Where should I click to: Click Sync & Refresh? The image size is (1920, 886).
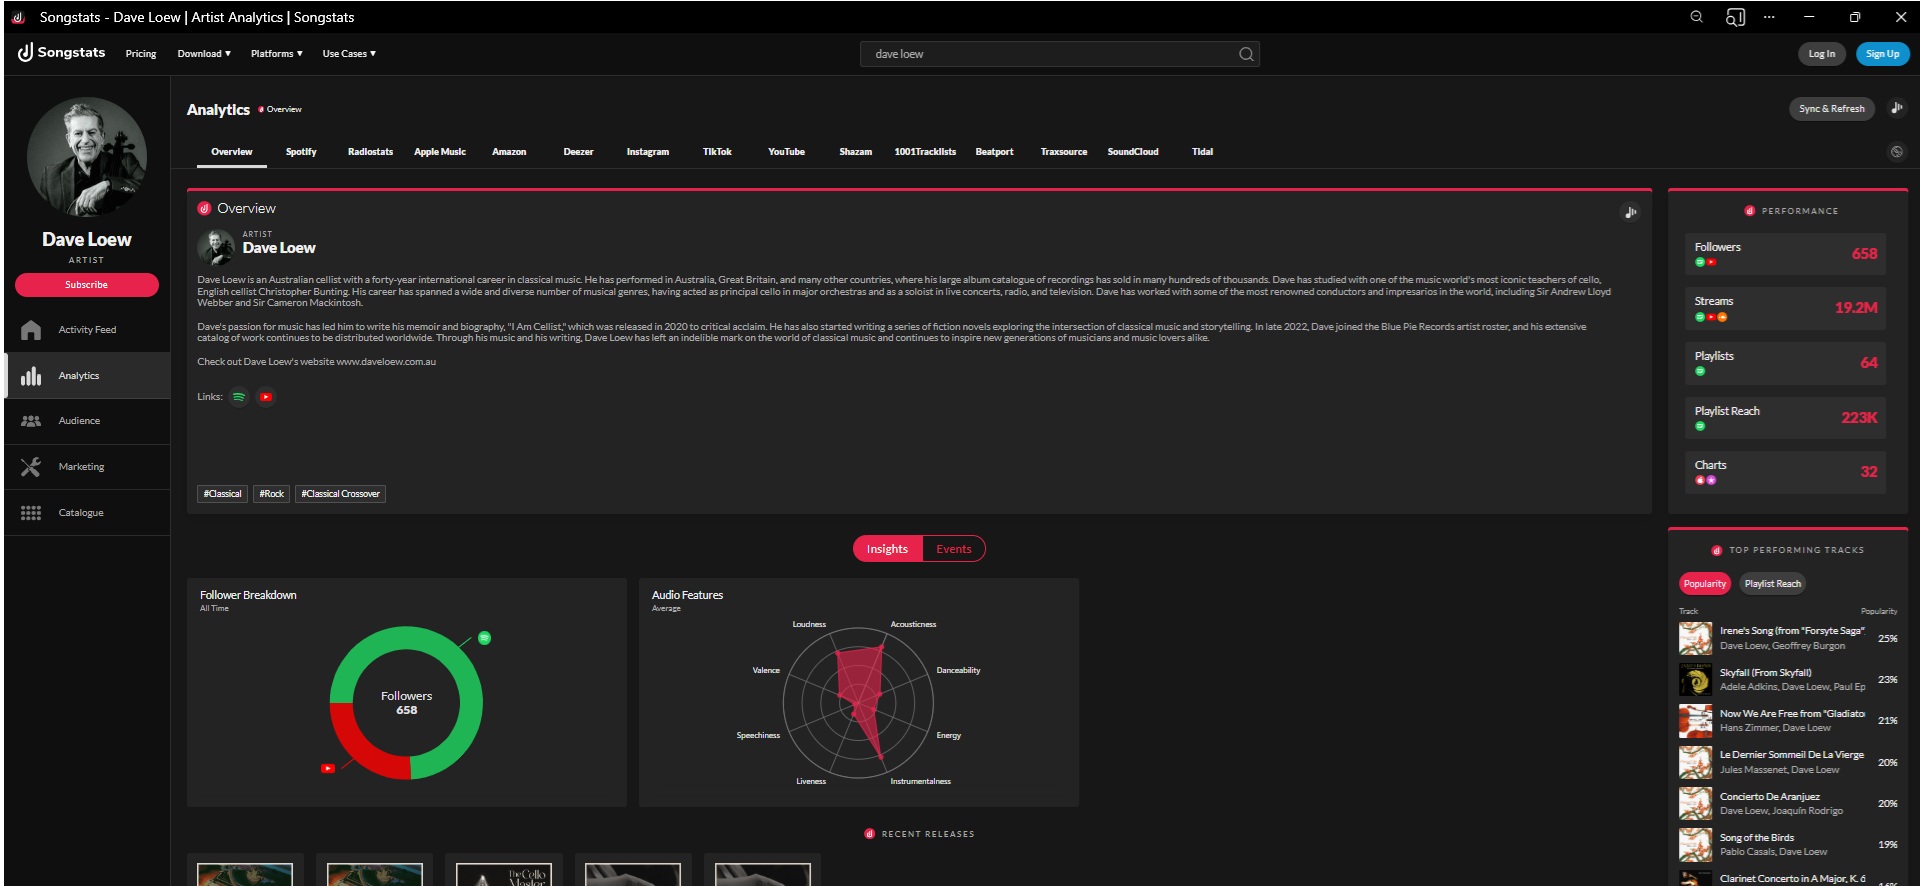coord(1832,108)
